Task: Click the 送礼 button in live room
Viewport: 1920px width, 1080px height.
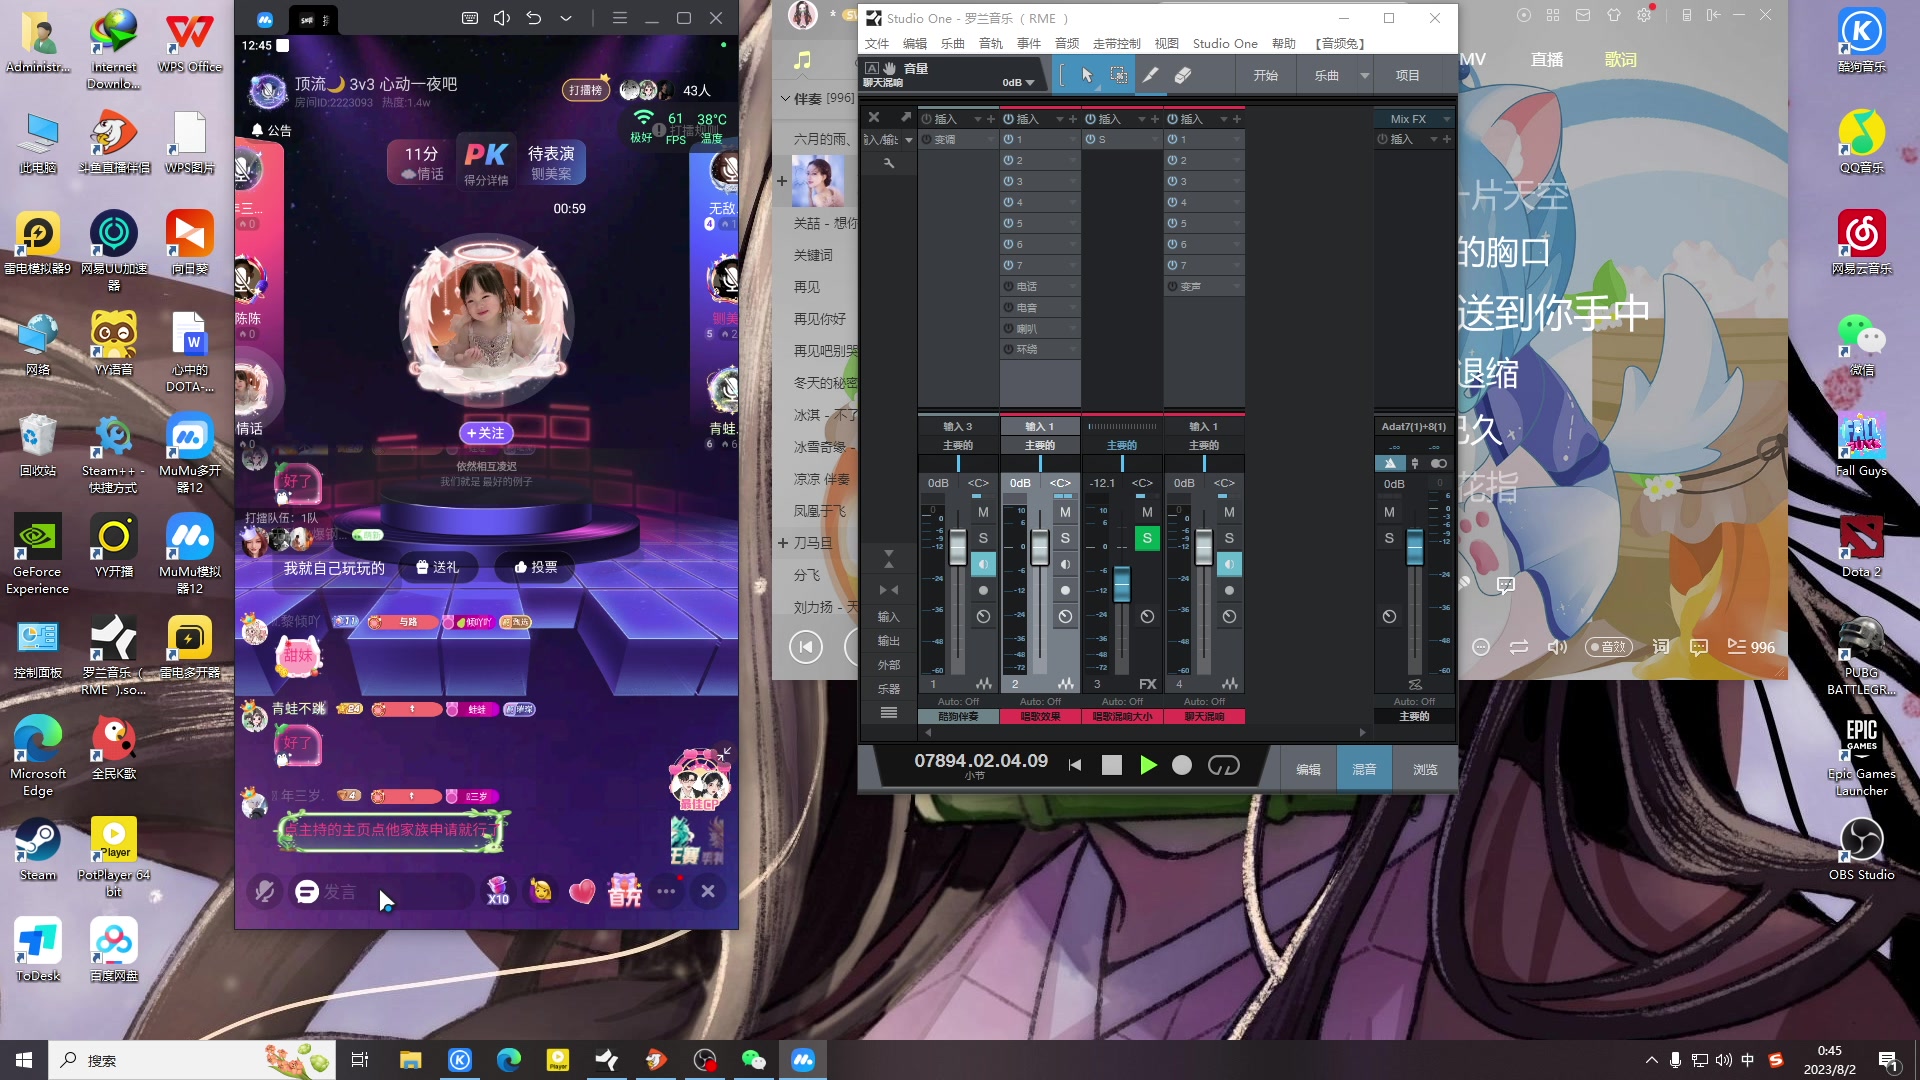Action: click(x=437, y=567)
